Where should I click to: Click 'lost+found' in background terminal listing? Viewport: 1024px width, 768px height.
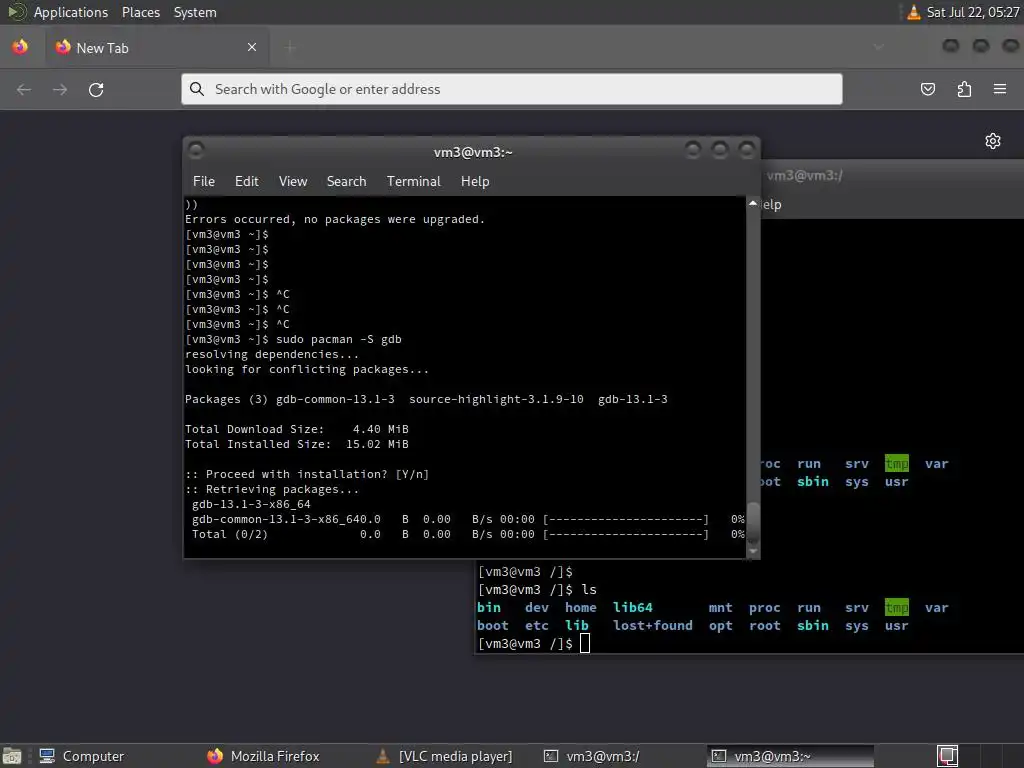(652, 626)
